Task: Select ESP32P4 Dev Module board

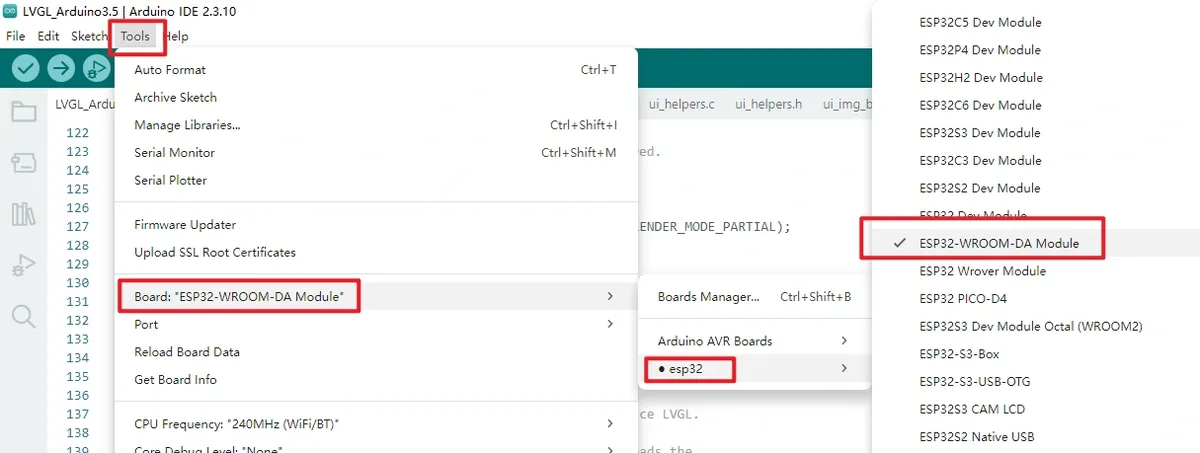Action: 1036,50
